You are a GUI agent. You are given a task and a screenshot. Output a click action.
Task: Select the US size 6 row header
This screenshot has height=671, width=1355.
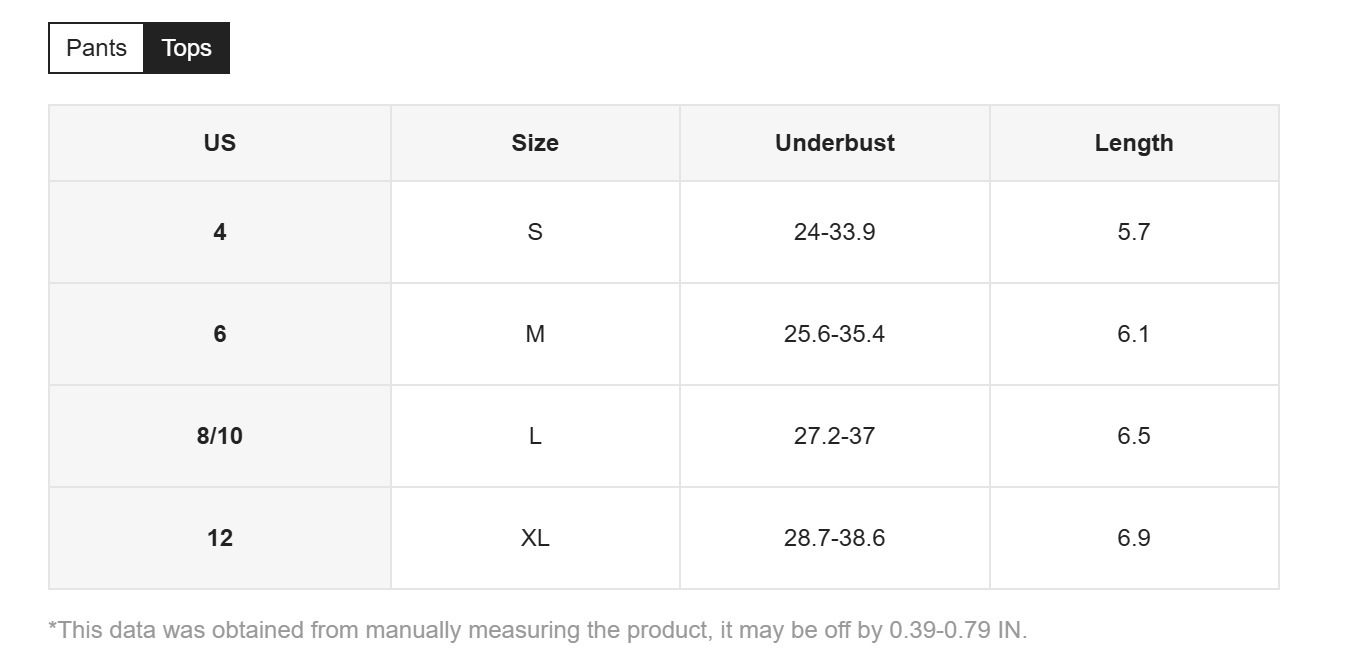pyautogui.click(x=220, y=334)
